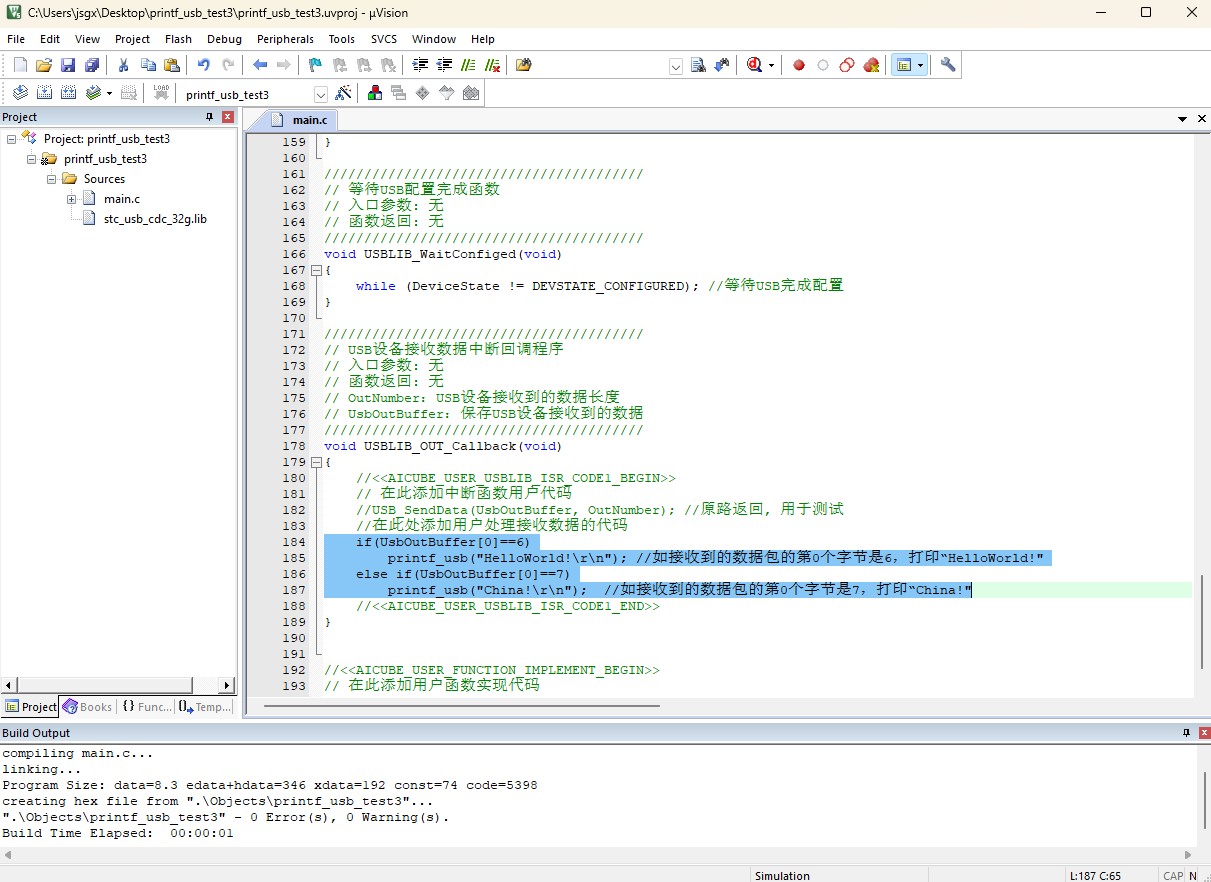This screenshot has height=882, width=1211.
Task: Click the Navigate Backwards blue arrow
Action: point(260,65)
